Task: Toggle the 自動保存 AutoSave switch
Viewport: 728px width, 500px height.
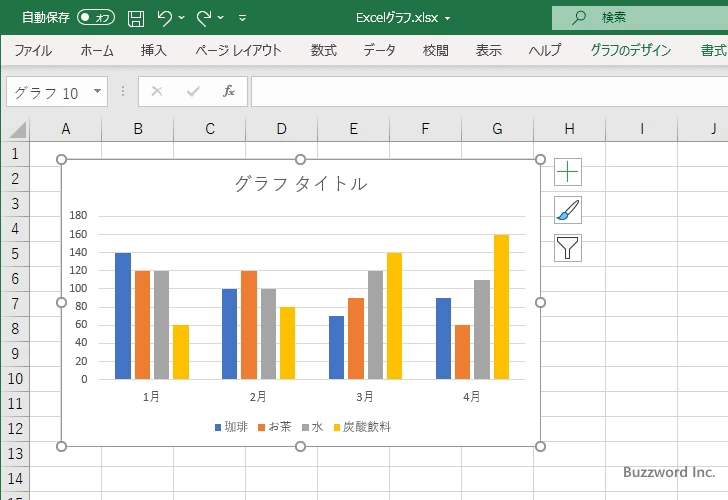Action: (96, 18)
